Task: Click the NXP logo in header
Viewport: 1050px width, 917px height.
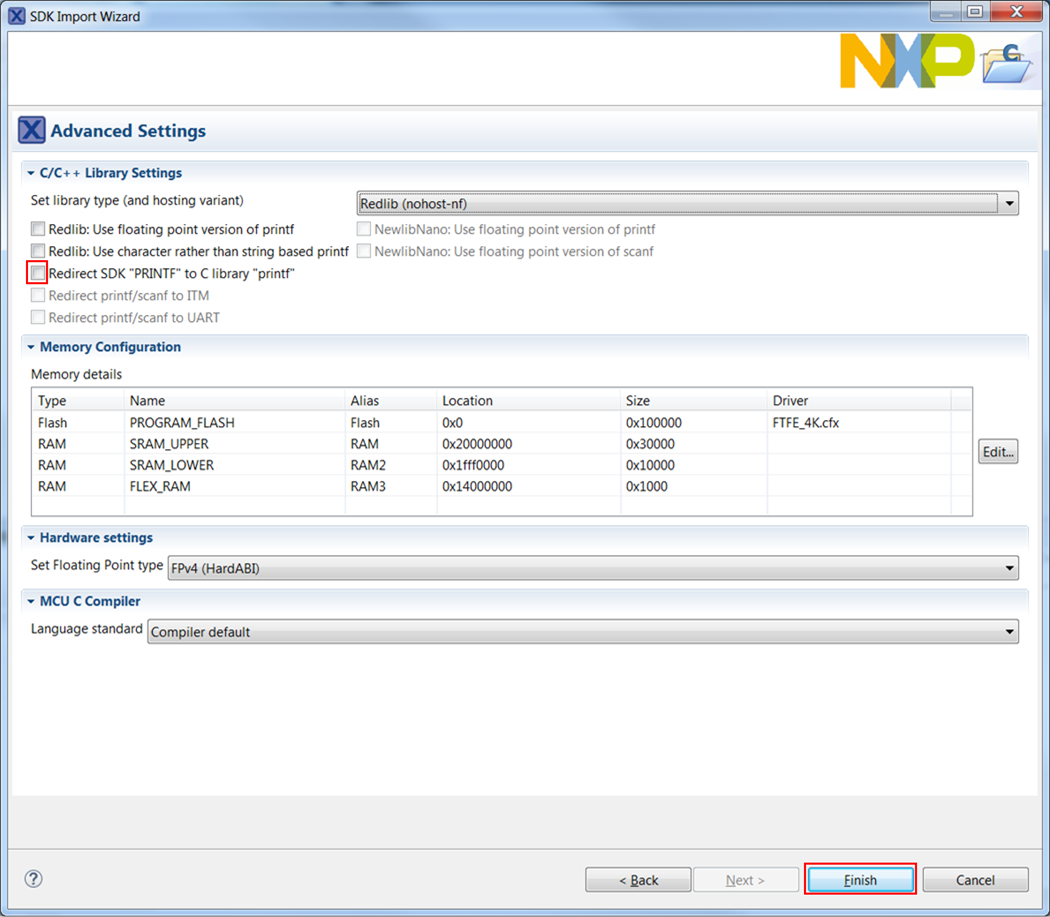Action: [906, 60]
